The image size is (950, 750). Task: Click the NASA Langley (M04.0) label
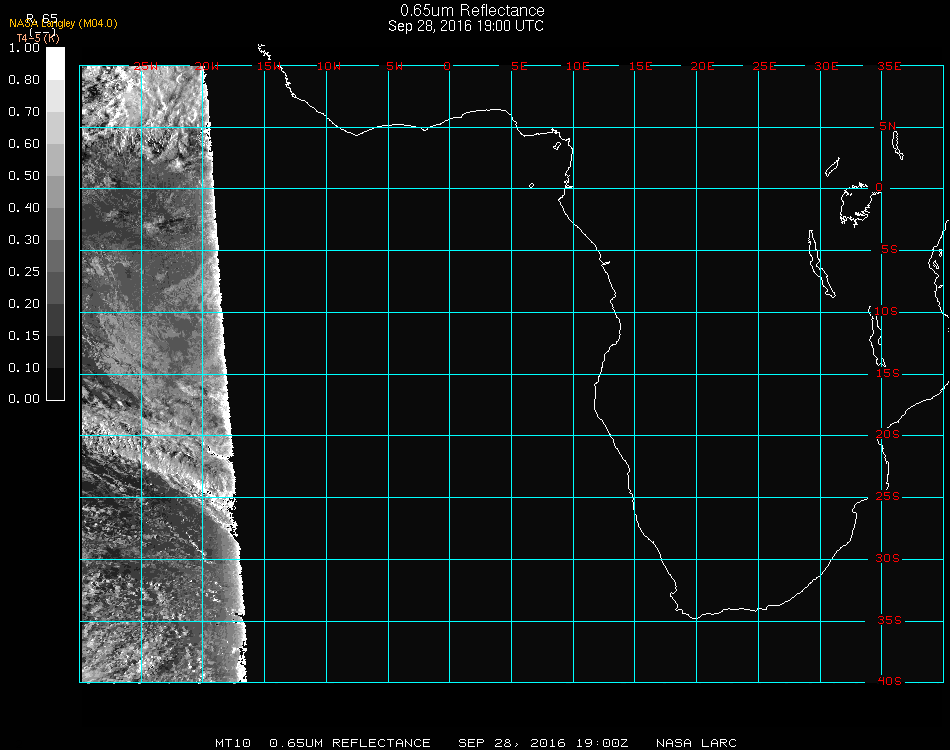pos(63,24)
